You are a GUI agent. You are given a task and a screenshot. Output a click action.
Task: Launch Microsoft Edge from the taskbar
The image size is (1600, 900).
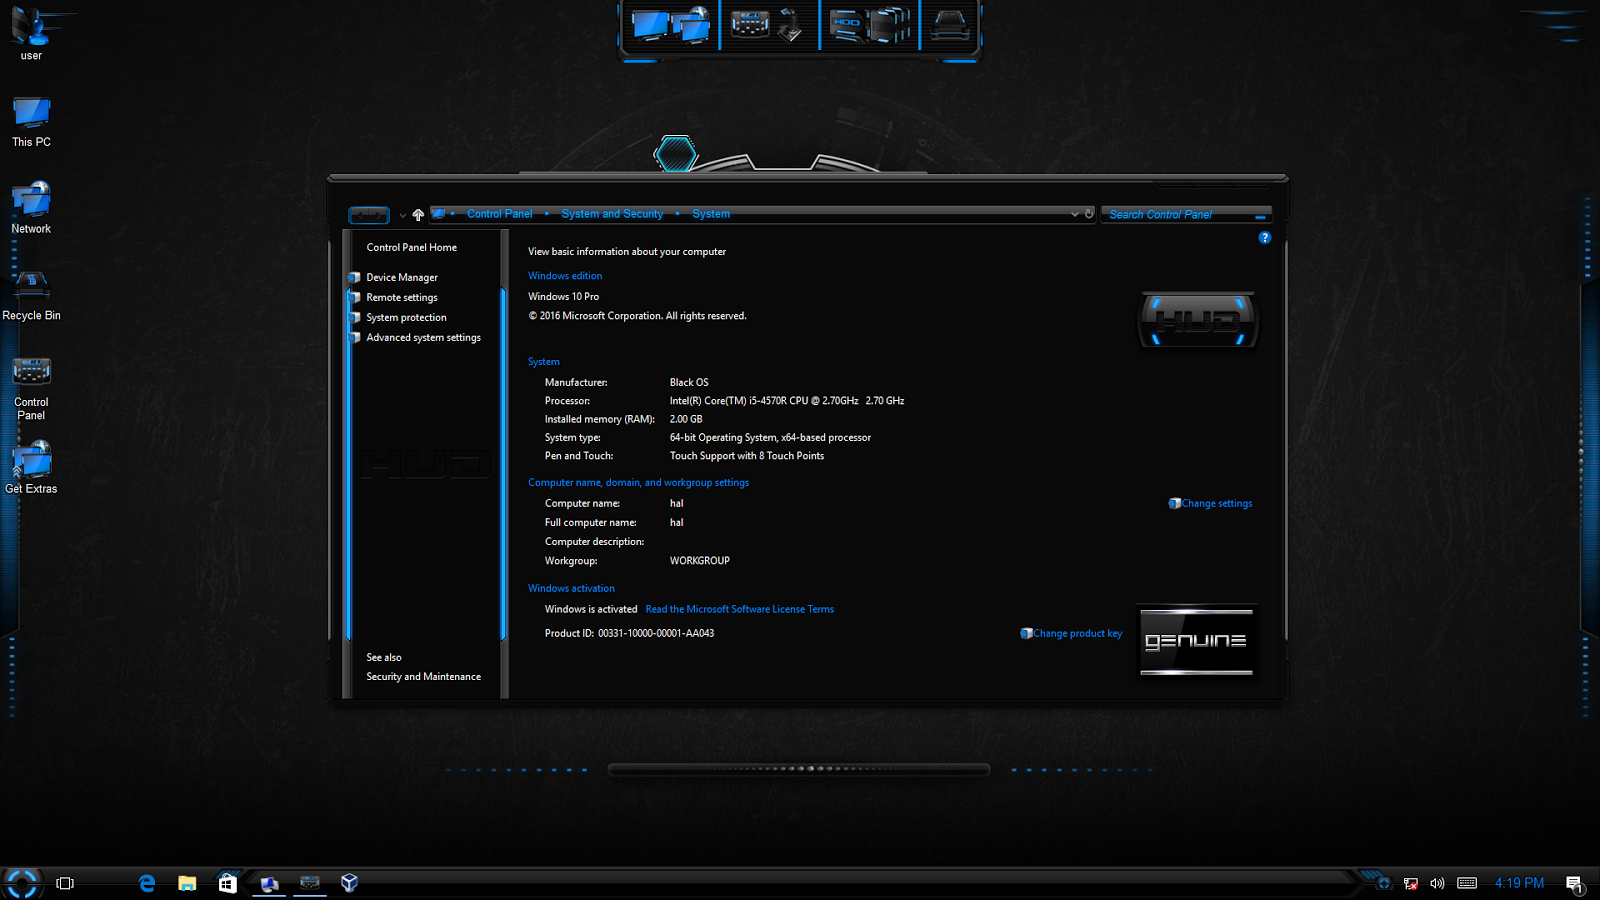[x=147, y=883]
